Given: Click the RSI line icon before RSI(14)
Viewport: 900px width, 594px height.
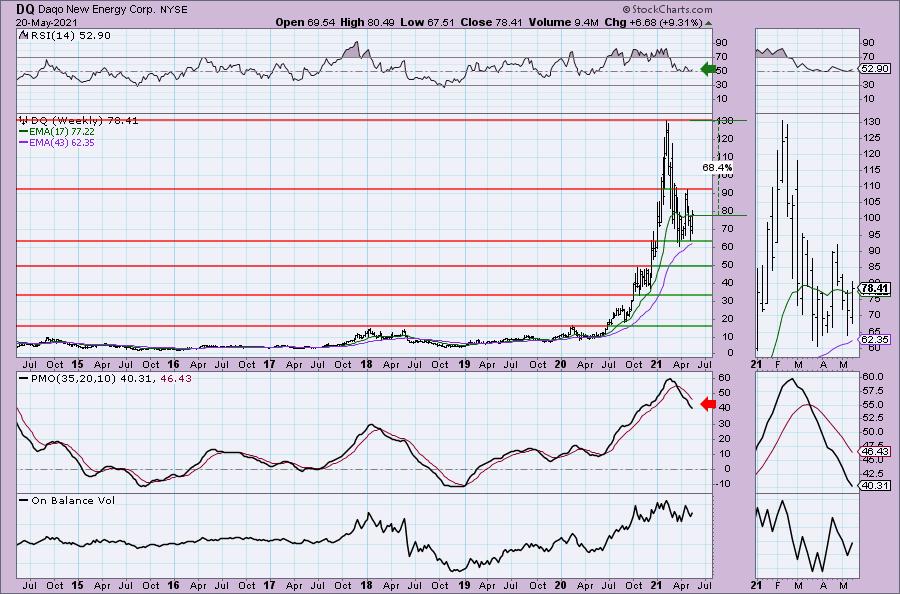Looking at the screenshot, I should [23, 35].
